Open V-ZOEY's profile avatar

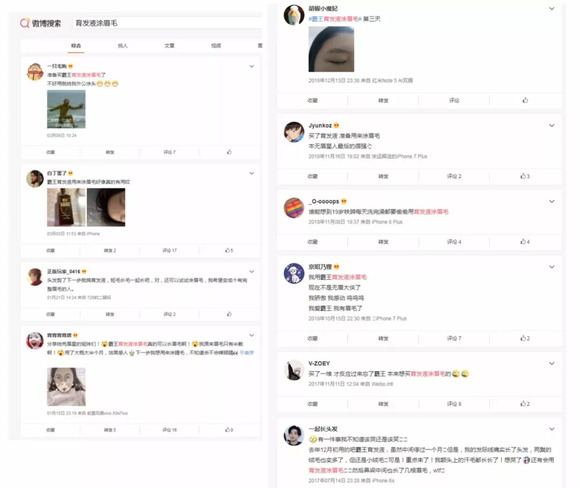pos(294,370)
